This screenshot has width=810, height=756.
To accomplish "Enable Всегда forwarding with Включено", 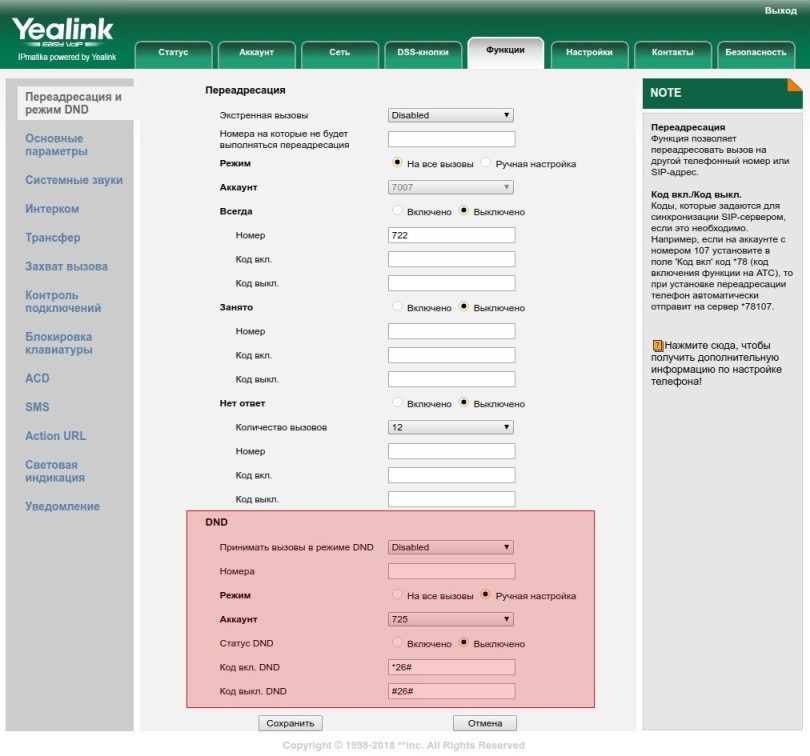I will pos(397,210).
